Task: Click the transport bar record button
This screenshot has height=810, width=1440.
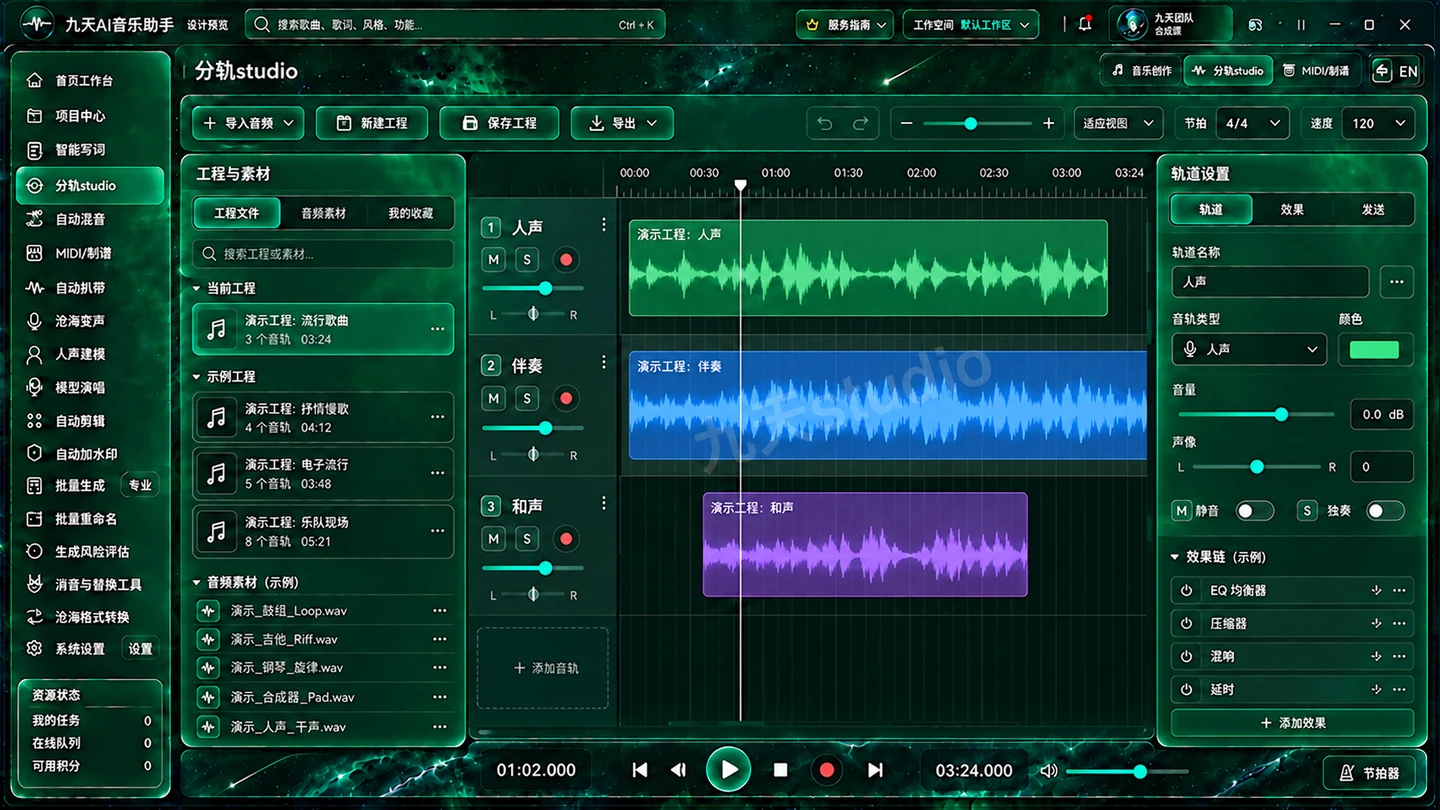Action: [827, 770]
